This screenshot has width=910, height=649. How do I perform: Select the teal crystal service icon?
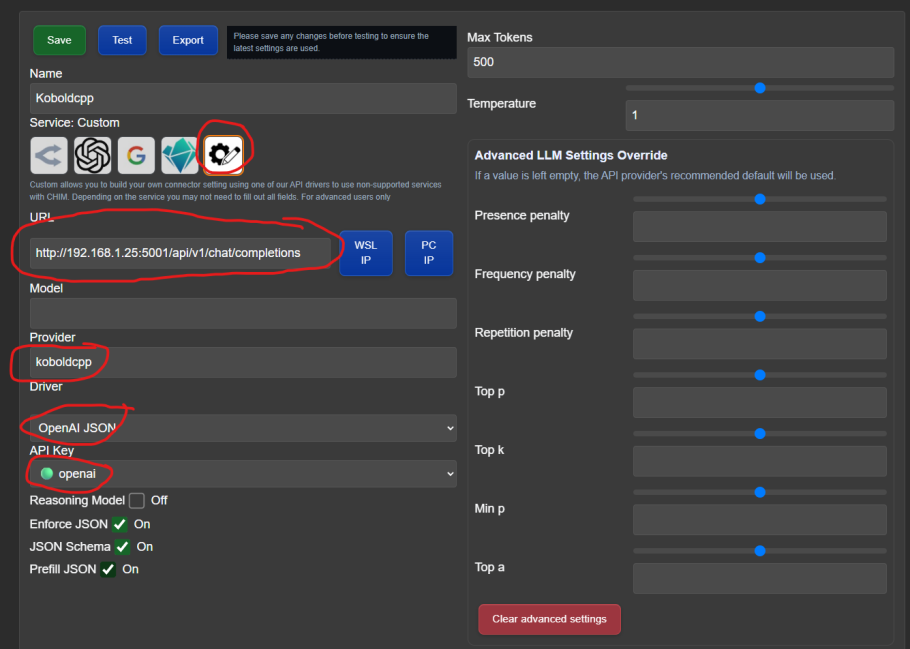coord(180,155)
